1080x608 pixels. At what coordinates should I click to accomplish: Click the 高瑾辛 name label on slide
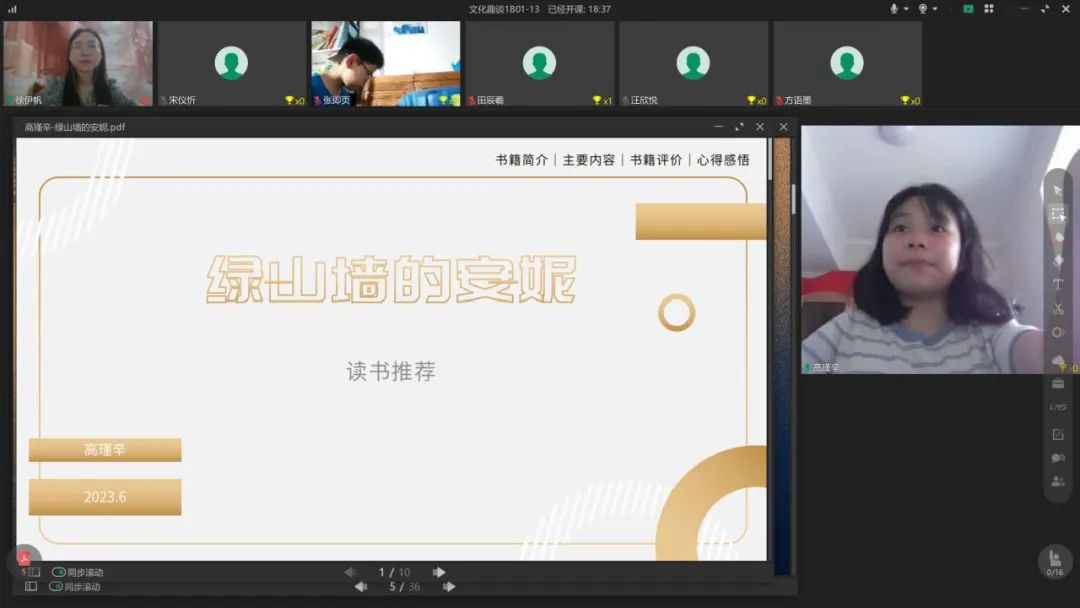[105, 450]
